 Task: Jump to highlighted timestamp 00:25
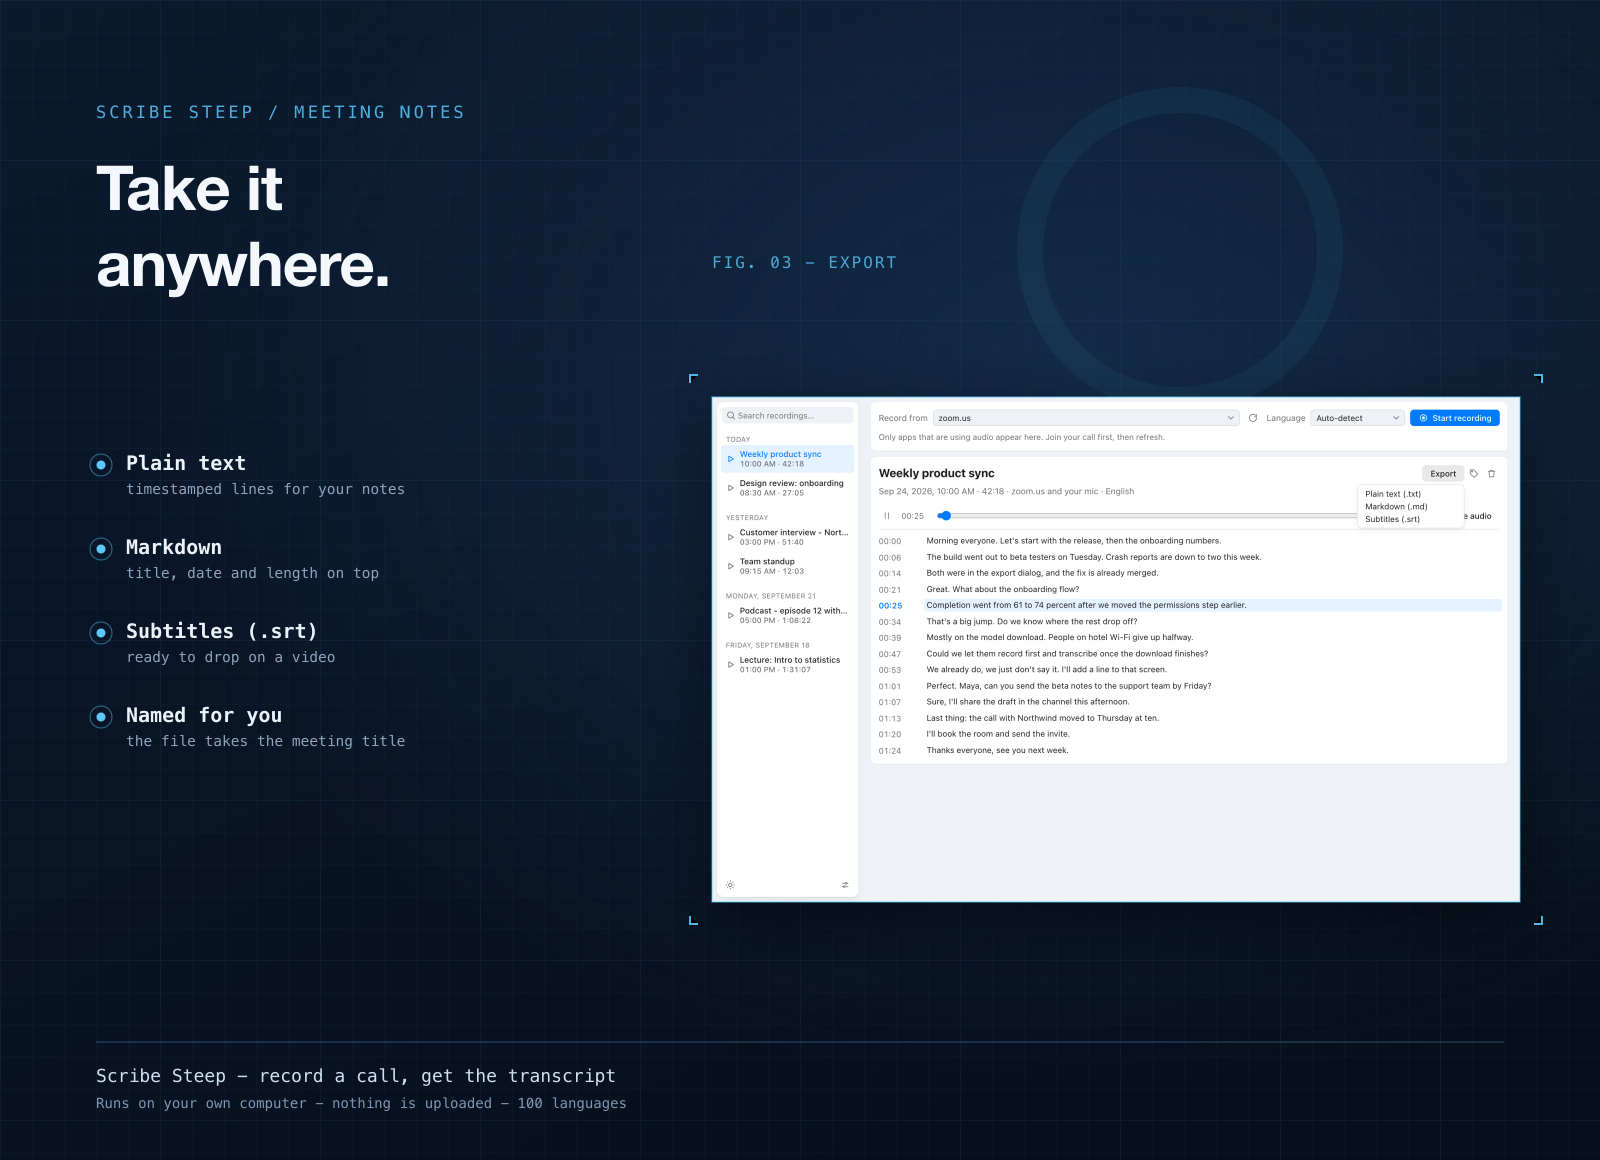click(x=890, y=606)
